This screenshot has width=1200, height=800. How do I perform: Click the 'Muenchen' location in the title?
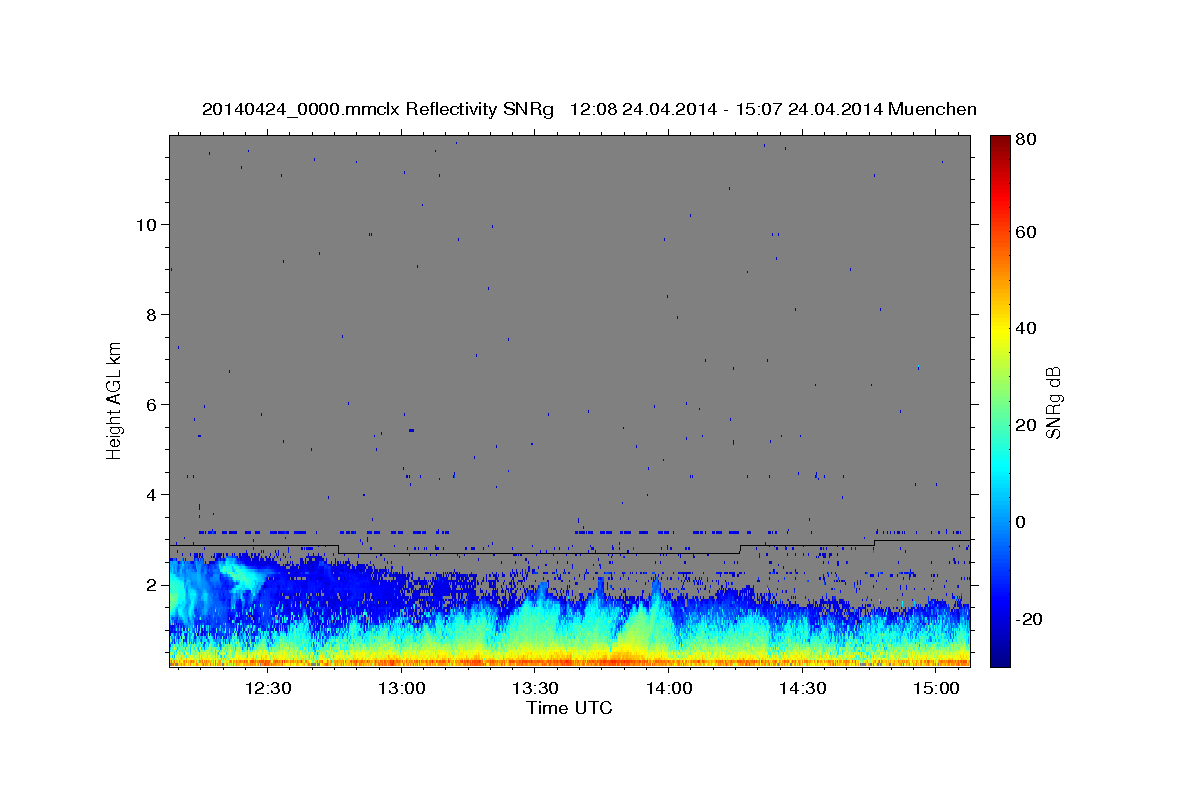pos(931,109)
